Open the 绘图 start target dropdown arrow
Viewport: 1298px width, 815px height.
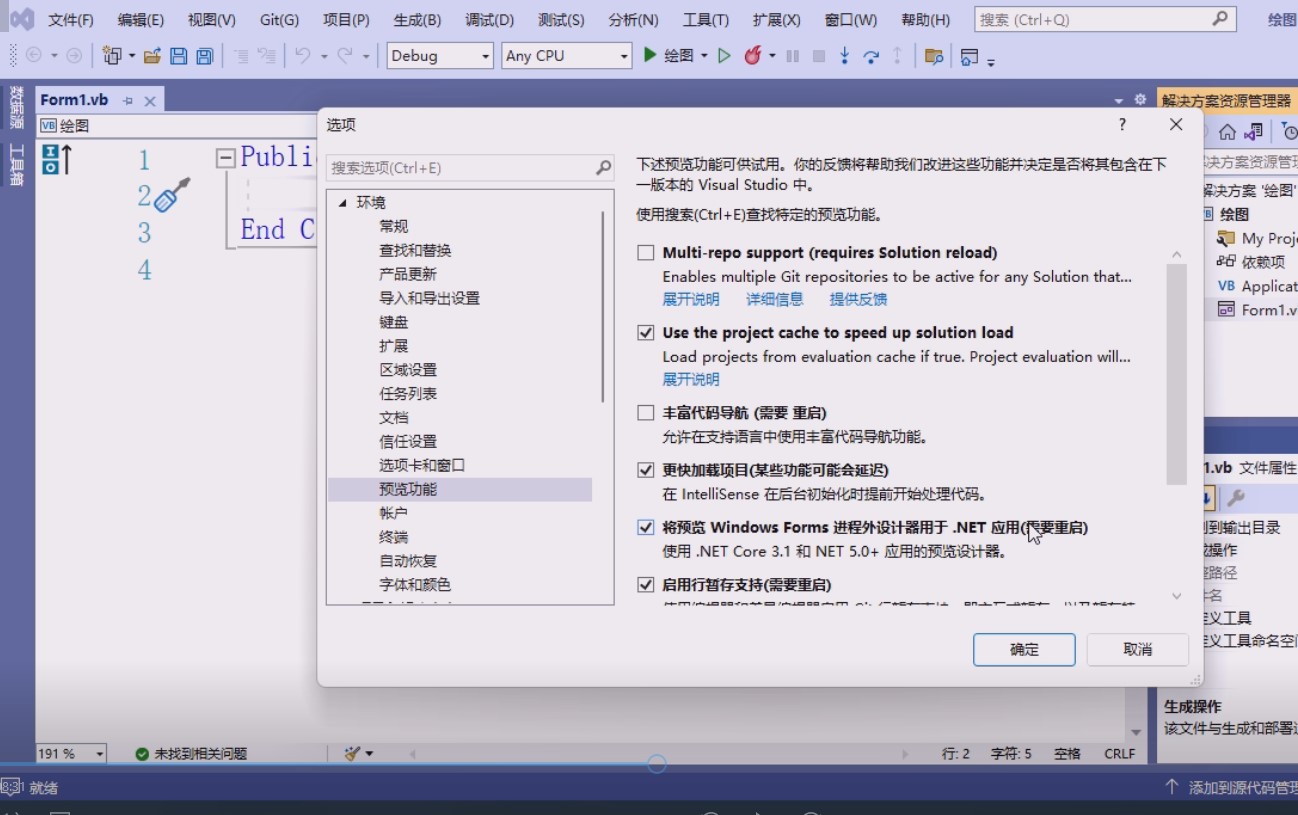pyautogui.click(x=704, y=56)
